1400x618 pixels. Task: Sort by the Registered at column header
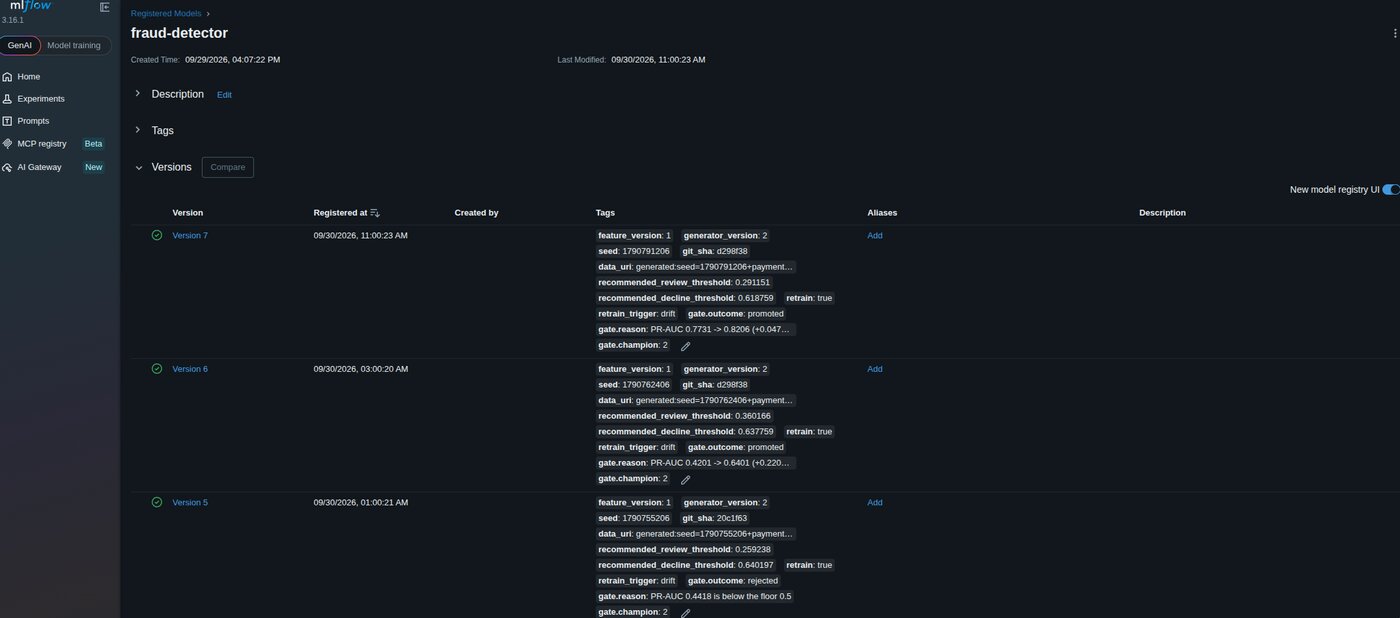tap(340, 213)
